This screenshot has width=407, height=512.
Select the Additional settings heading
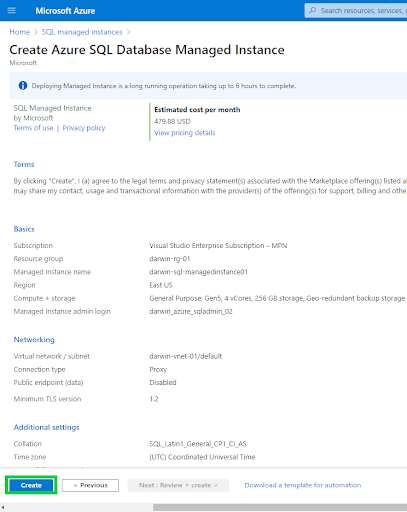(46, 427)
